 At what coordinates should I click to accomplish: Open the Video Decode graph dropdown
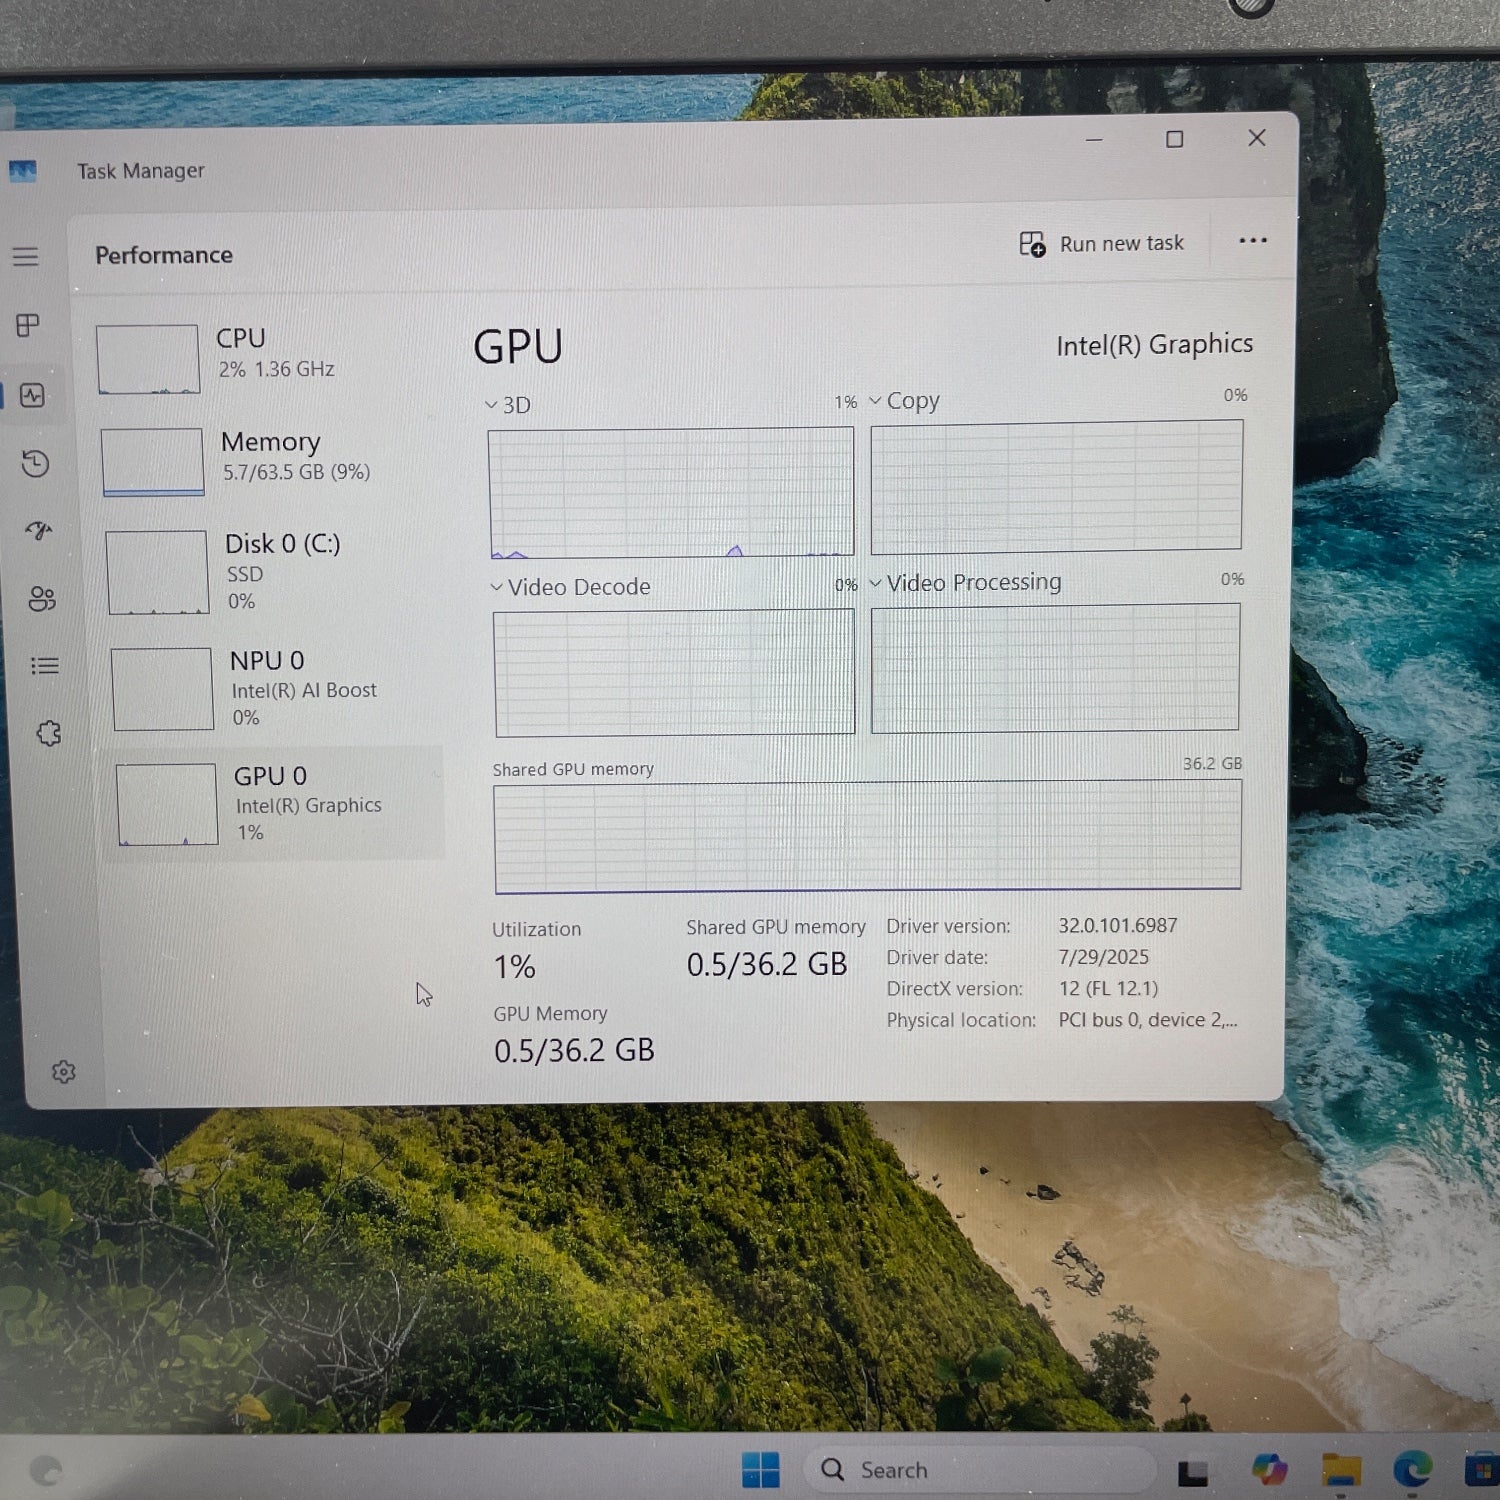click(x=570, y=587)
